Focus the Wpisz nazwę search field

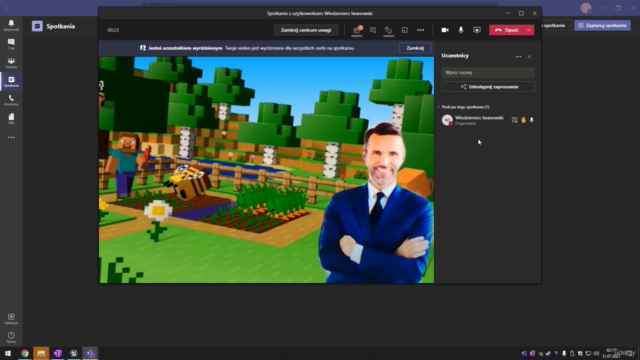[x=488, y=72]
